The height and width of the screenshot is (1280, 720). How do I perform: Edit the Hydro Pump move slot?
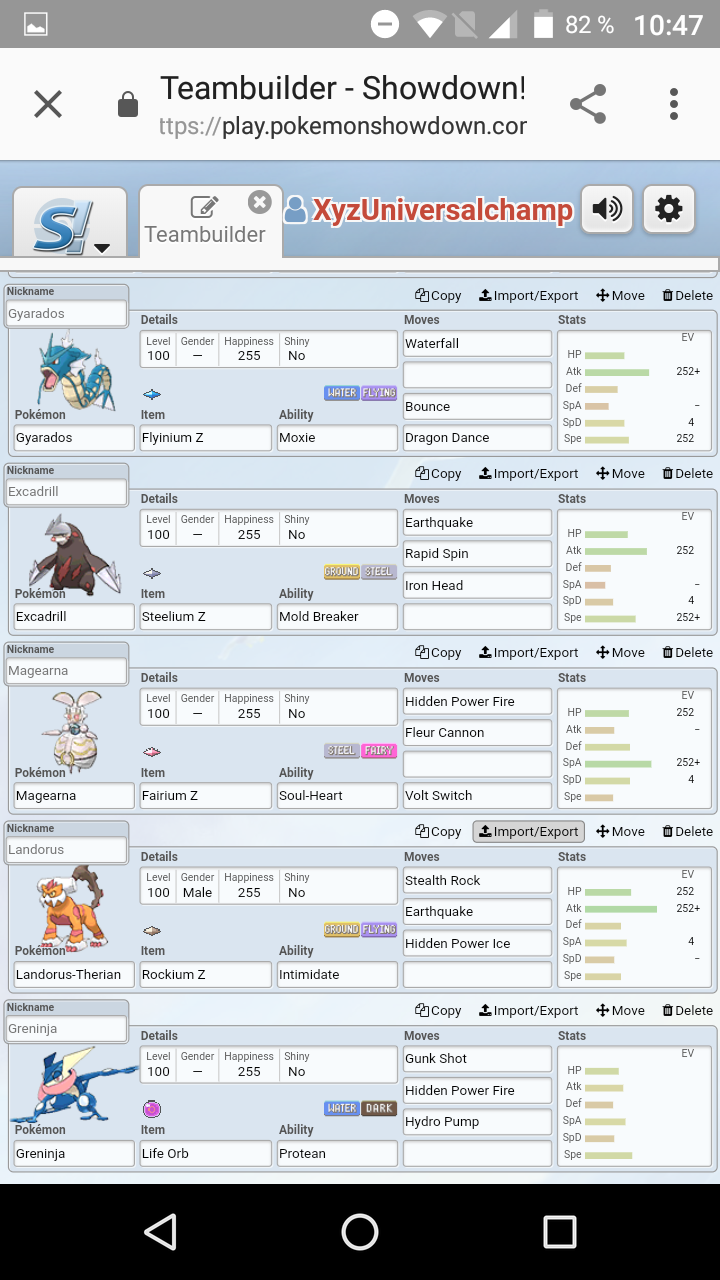477,1122
